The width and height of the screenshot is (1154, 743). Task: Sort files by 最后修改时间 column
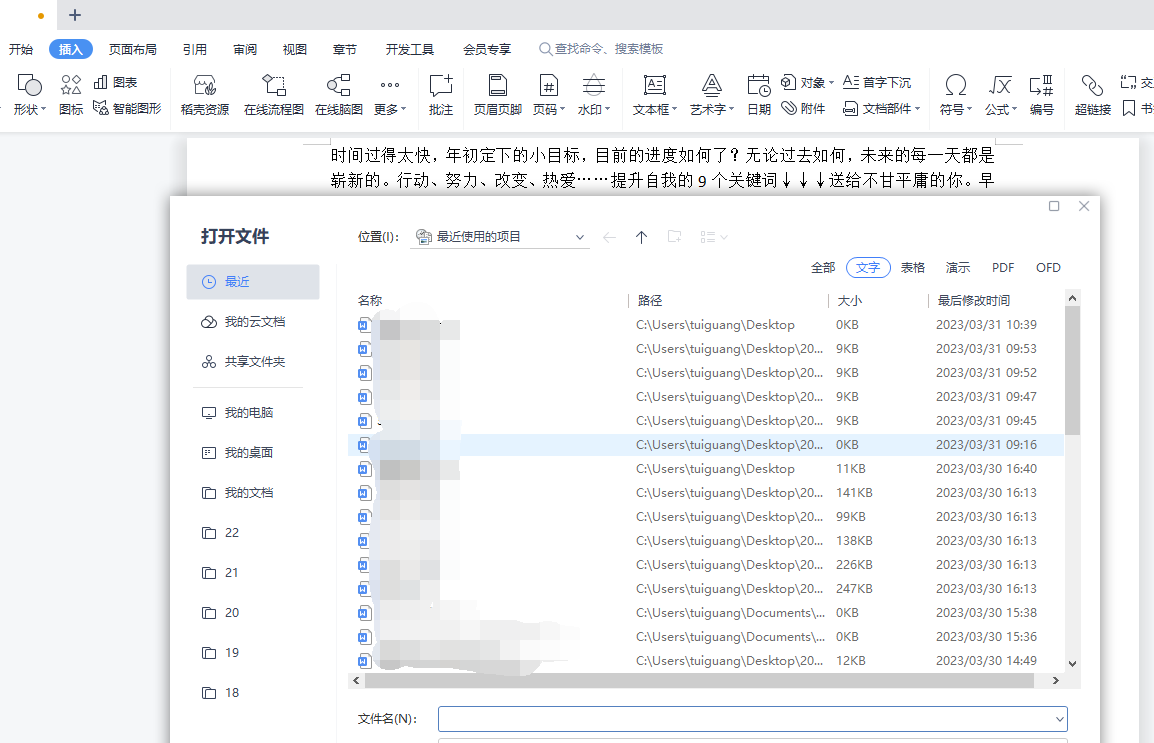click(973, 300)
